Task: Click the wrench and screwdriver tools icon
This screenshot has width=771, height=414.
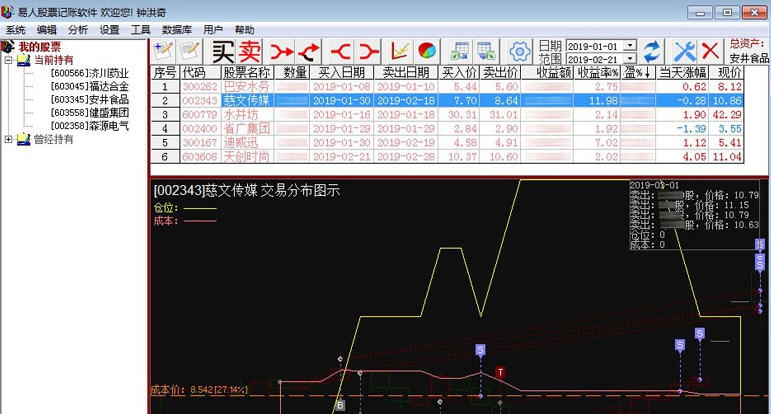Action: click(x=684, y=51)
